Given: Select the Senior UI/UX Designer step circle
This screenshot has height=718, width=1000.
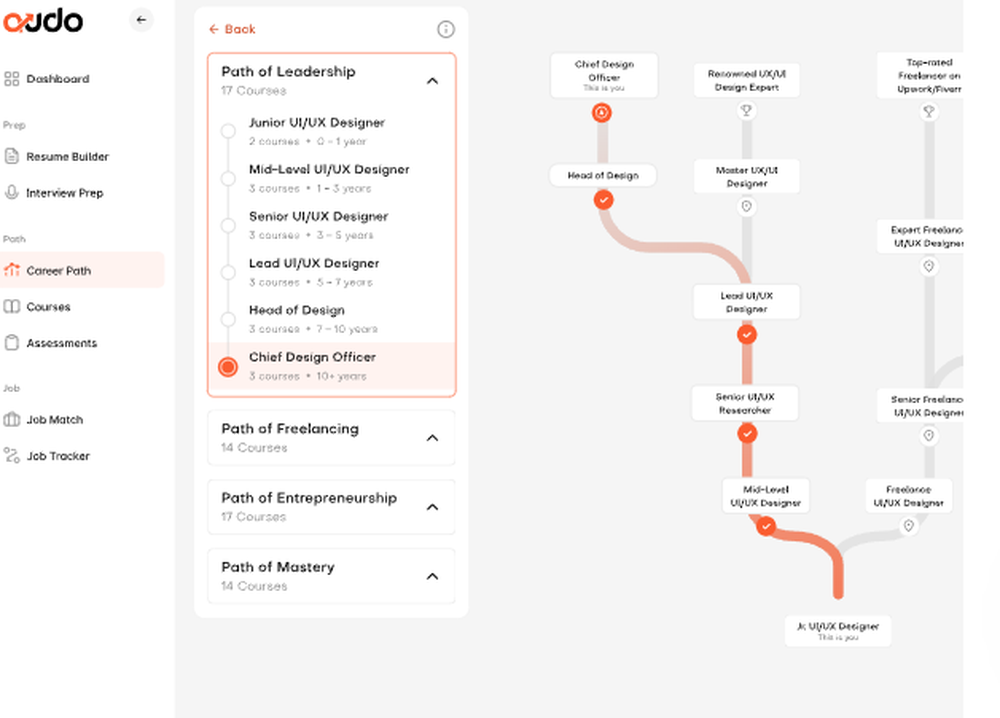Looking at the screenshot, I should [x=228, y=225].
